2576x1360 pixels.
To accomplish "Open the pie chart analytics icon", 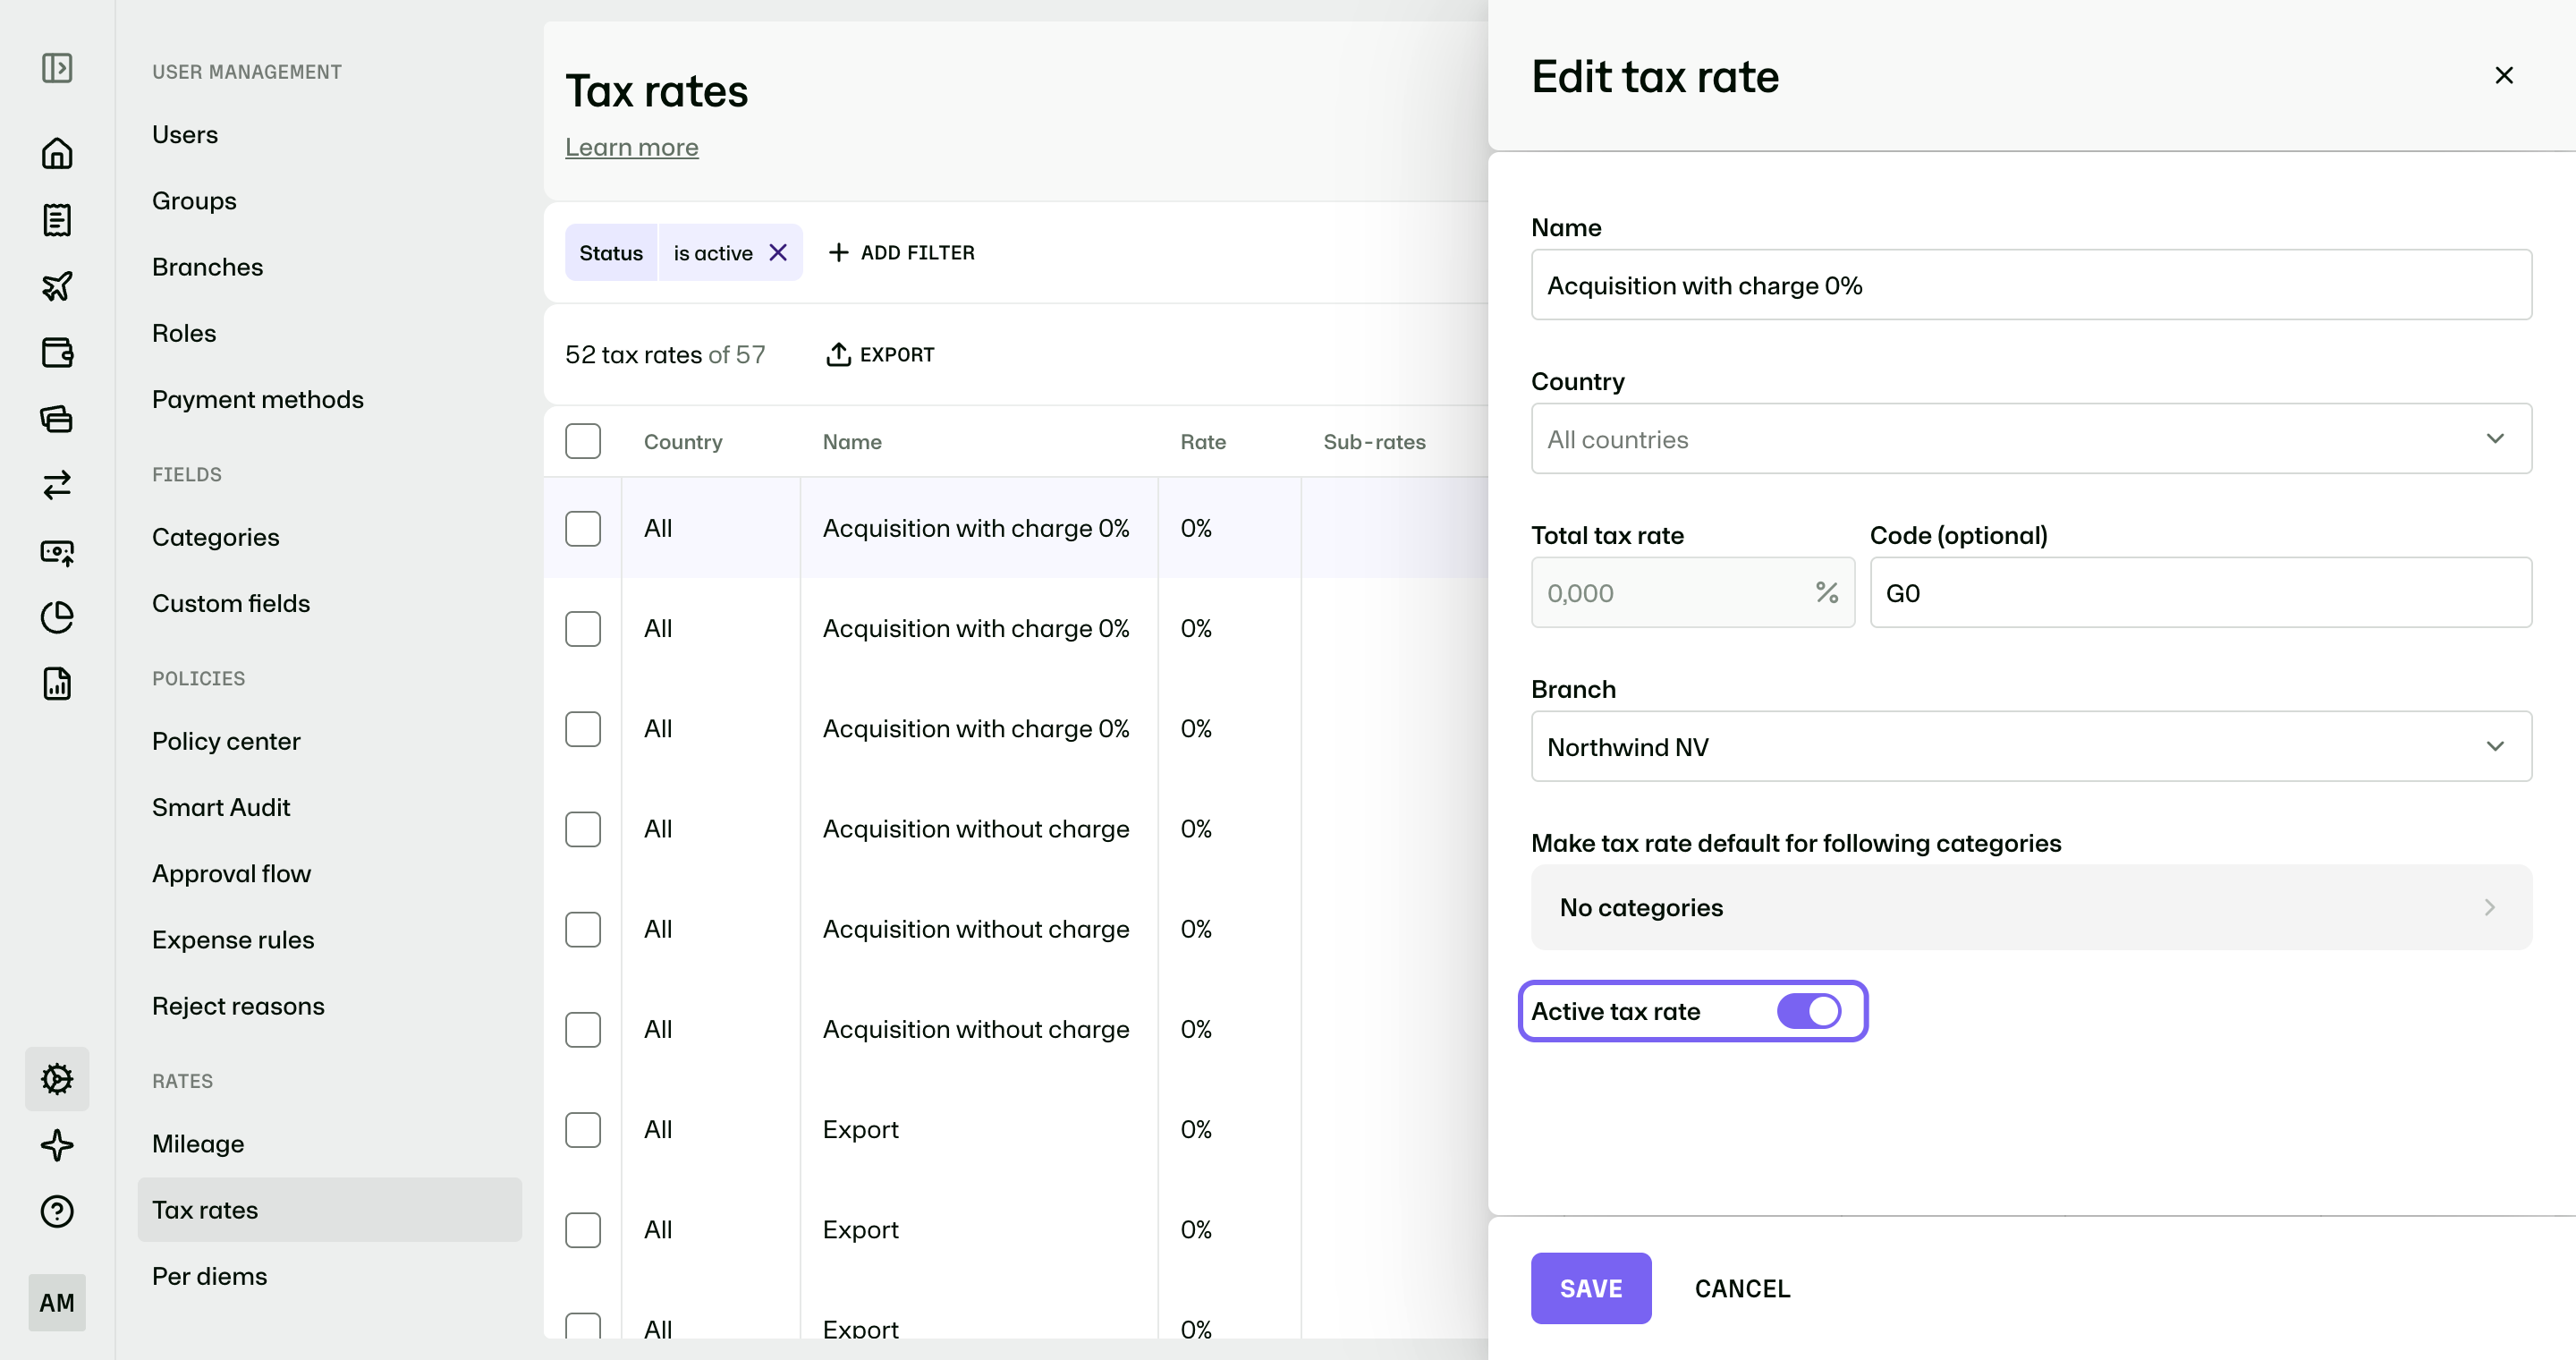I will (57, 617).
